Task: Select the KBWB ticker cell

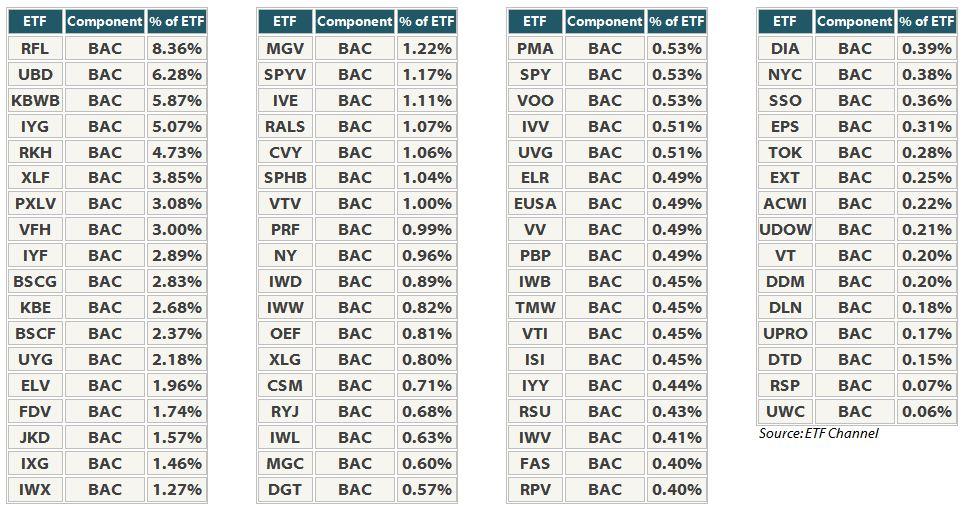Action: (35, 101)
